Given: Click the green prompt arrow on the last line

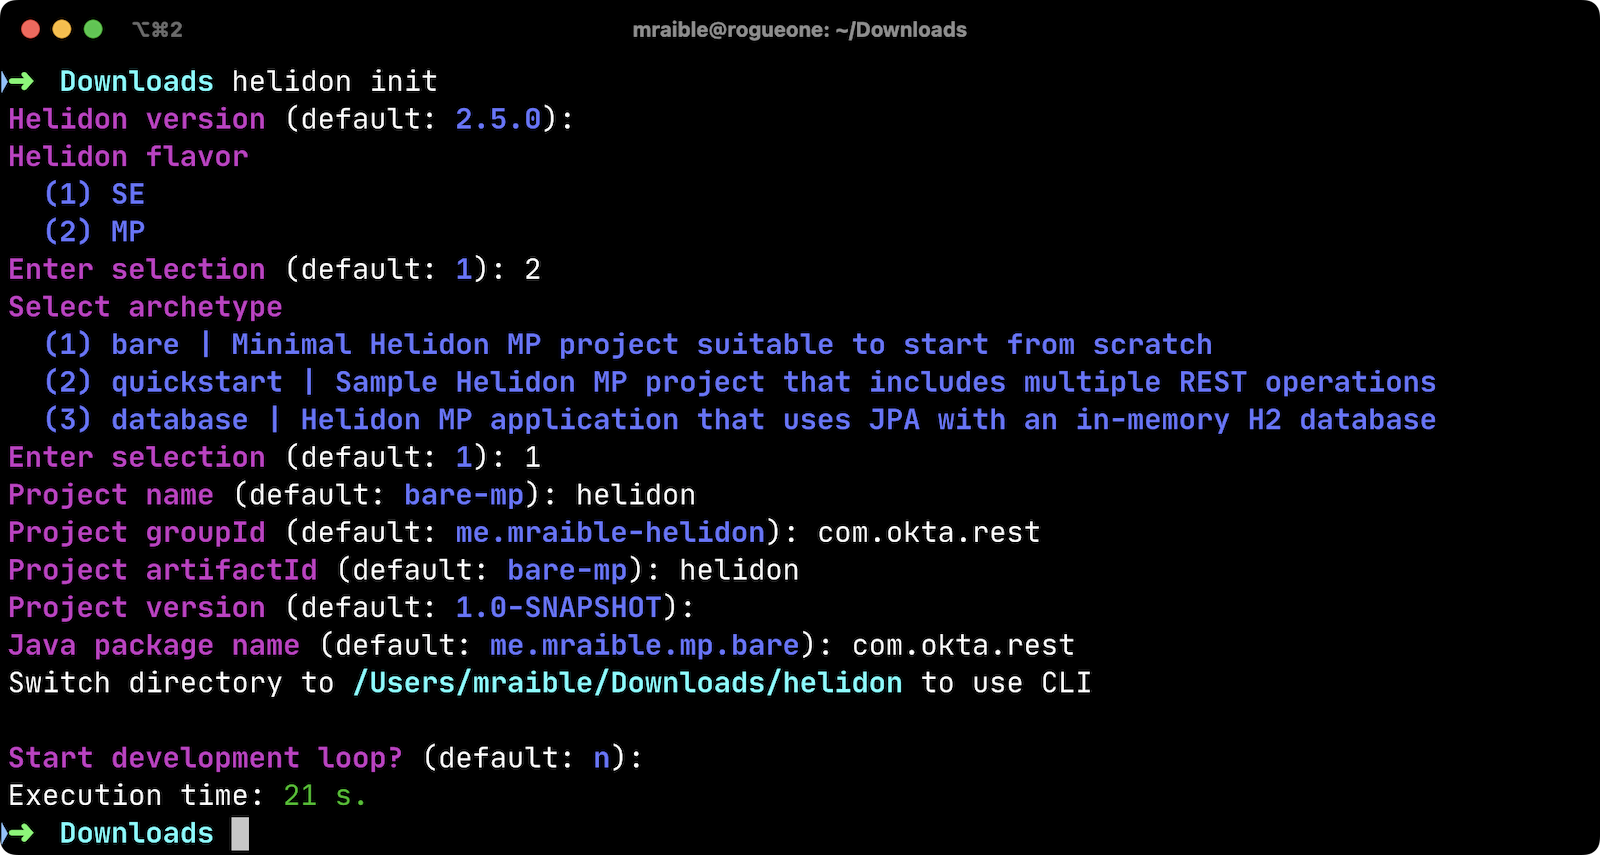Looking at the screenshot, I should coord(19,833).
